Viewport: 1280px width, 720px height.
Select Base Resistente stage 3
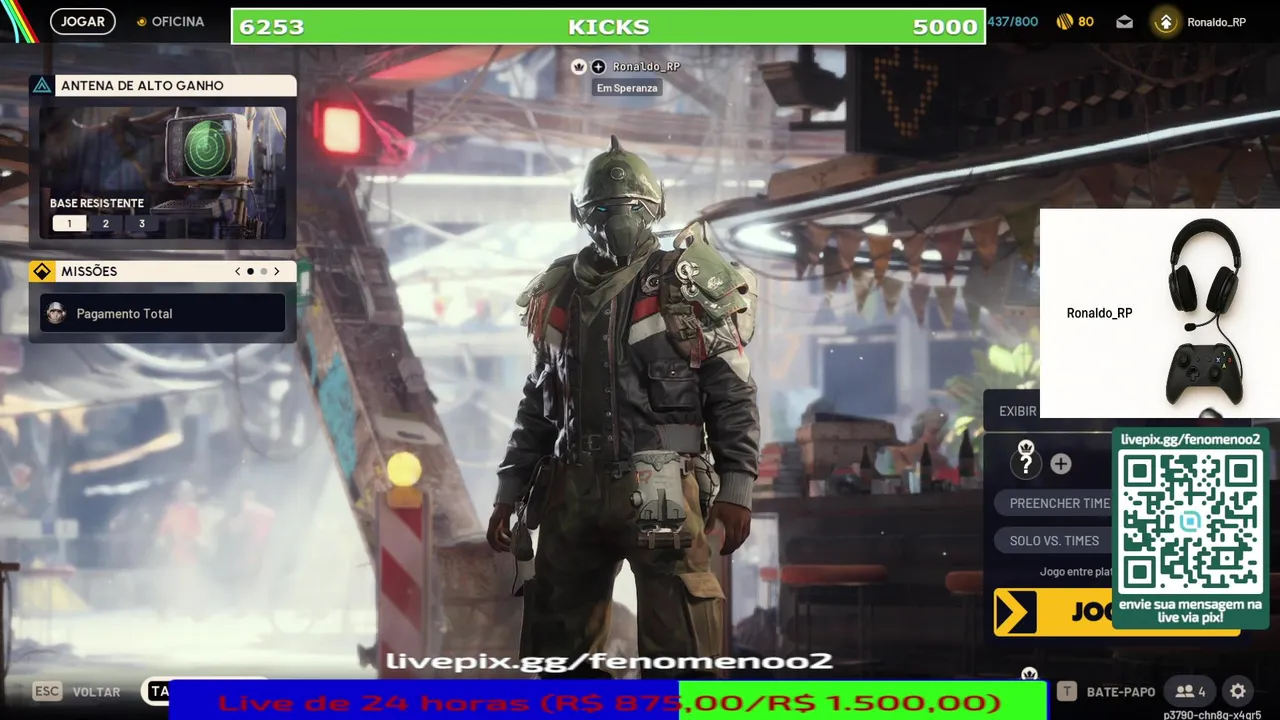tap(141, 224)
